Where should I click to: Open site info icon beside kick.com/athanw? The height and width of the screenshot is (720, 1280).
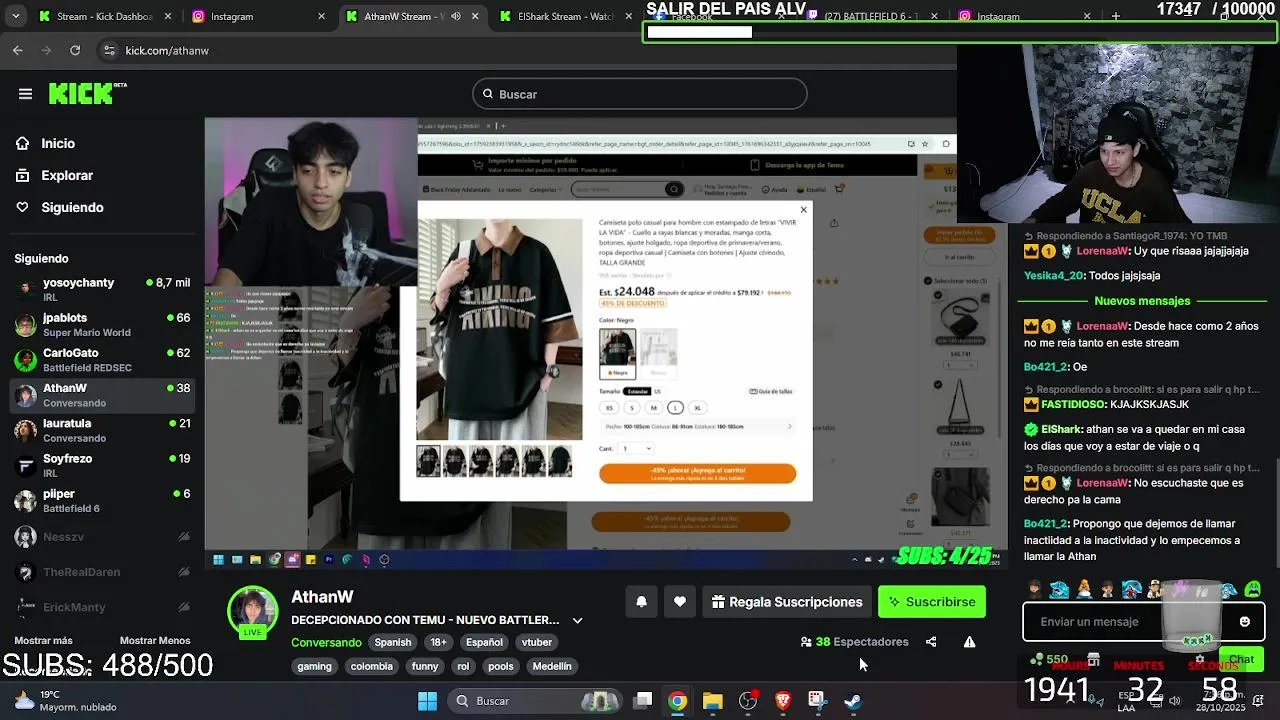click(x=108, y=50)
